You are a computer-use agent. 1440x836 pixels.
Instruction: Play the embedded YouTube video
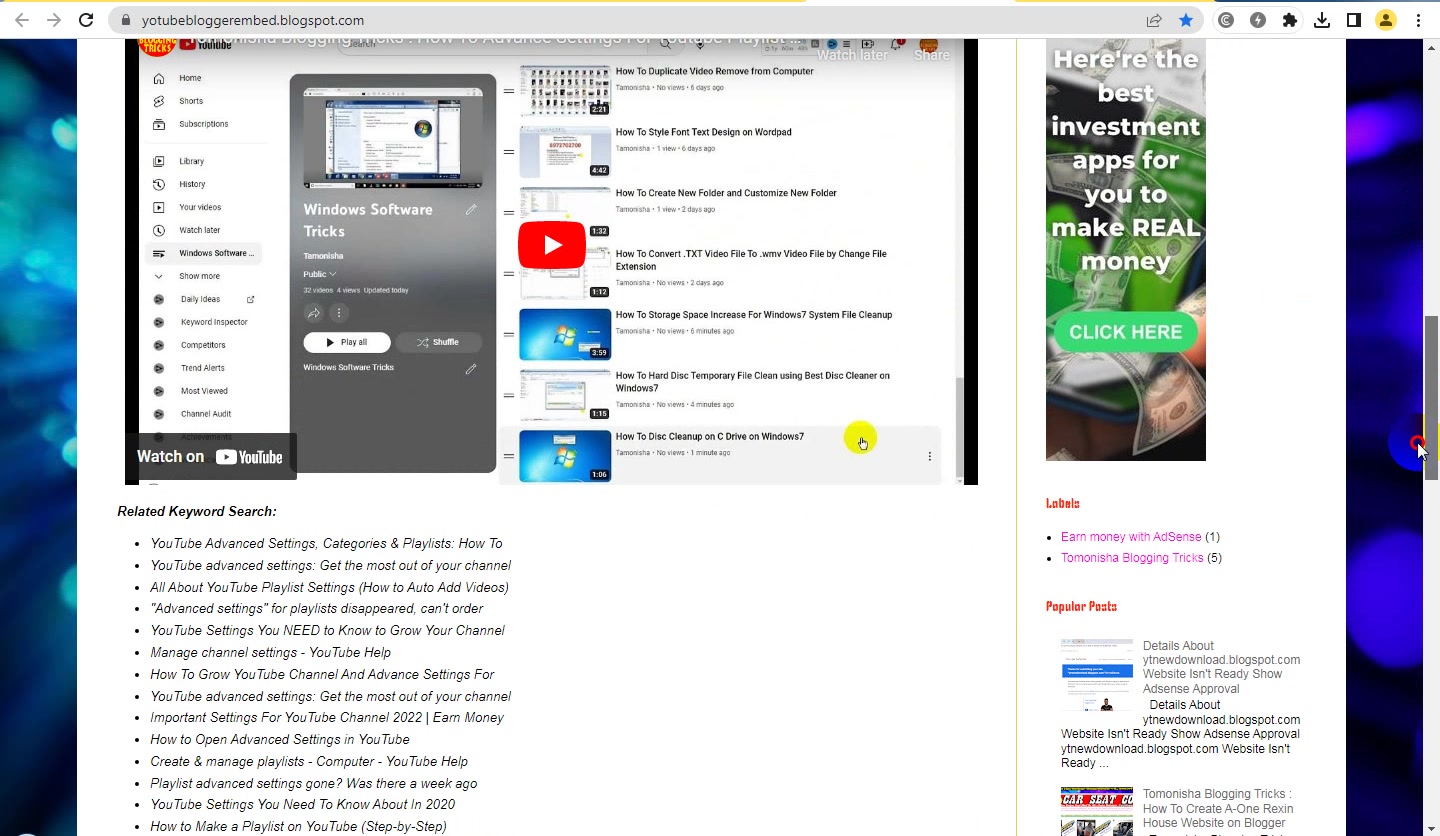coord(552,245)
